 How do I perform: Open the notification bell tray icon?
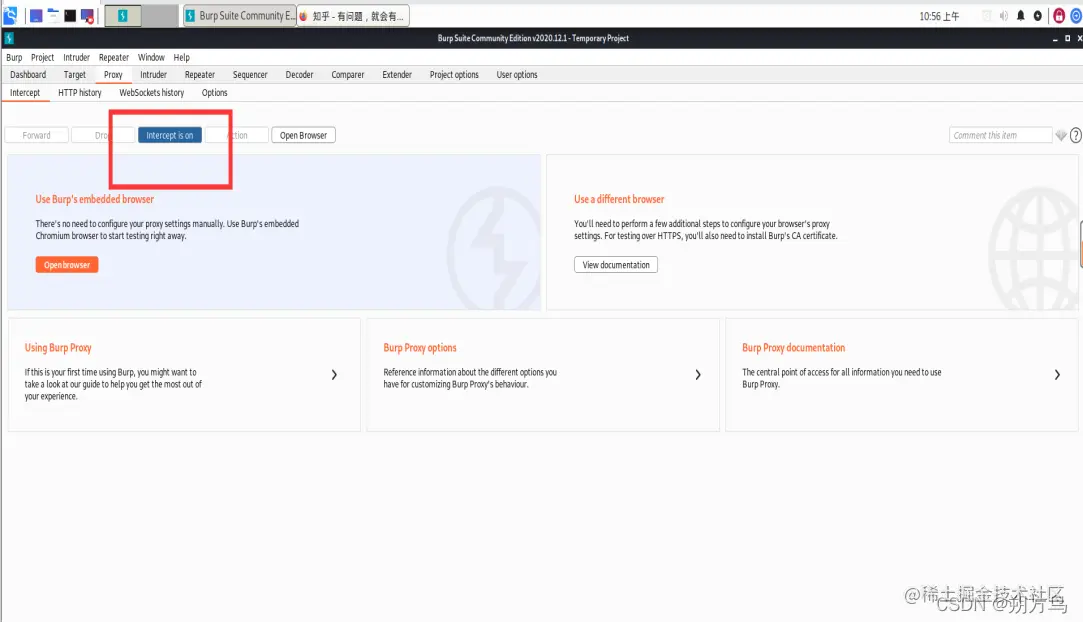click(x=1021, y=16)
